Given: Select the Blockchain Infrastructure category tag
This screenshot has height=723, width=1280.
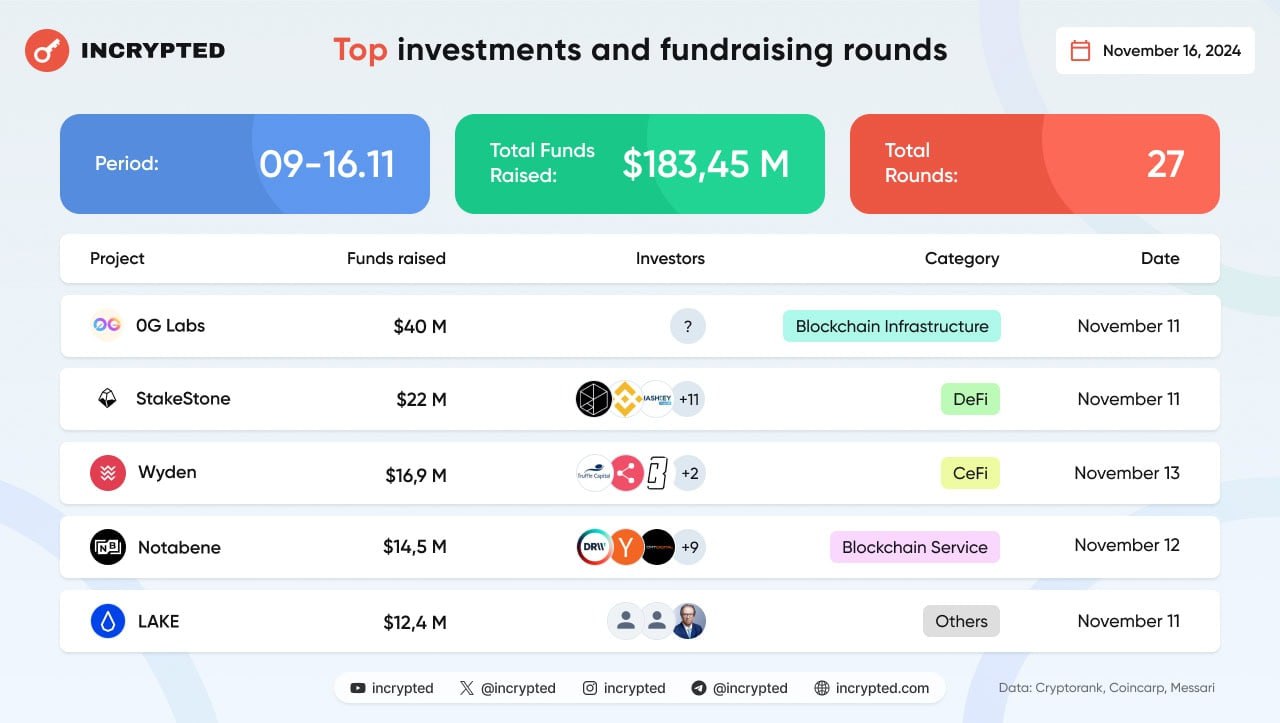Looking at the screenshot, I should [892, 326].
